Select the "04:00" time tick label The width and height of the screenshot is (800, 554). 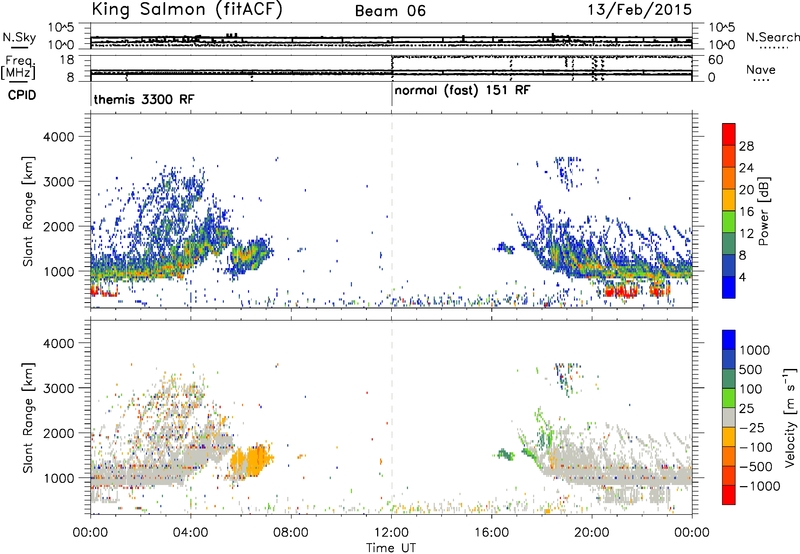pos(190,533)
